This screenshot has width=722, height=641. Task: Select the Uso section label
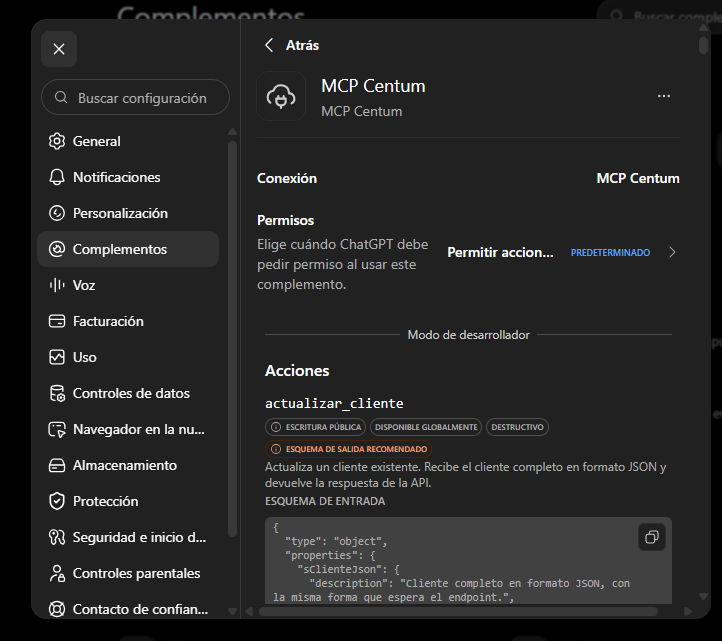[x=85, y=357]
